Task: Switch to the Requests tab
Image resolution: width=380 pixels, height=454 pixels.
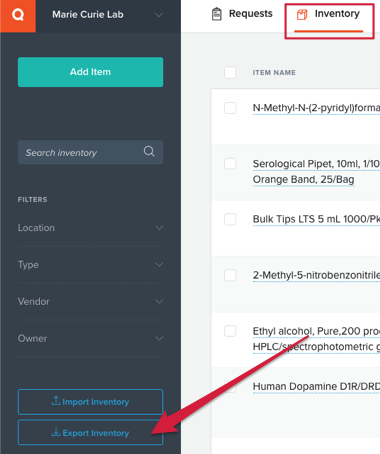Action: pyautogui.click(x=242, y=14)
